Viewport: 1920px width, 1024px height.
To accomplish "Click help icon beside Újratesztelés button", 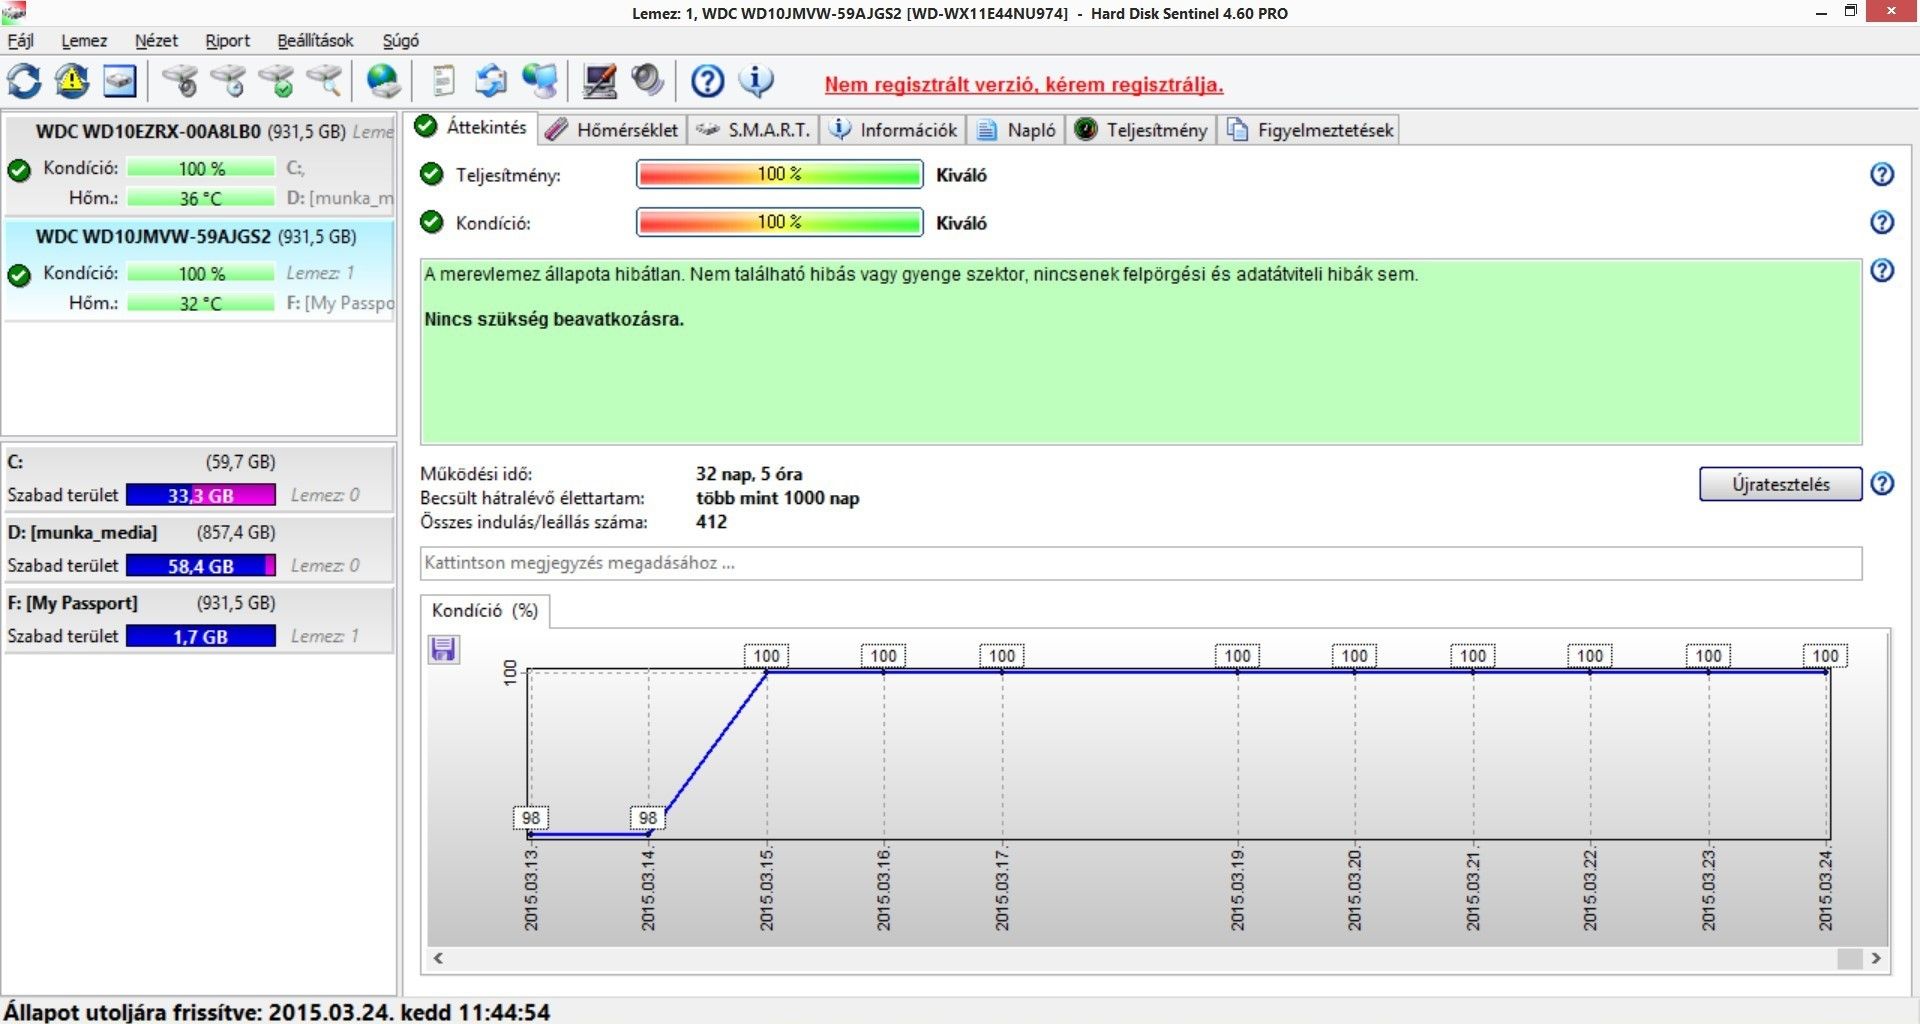I will pos(1882,484).
